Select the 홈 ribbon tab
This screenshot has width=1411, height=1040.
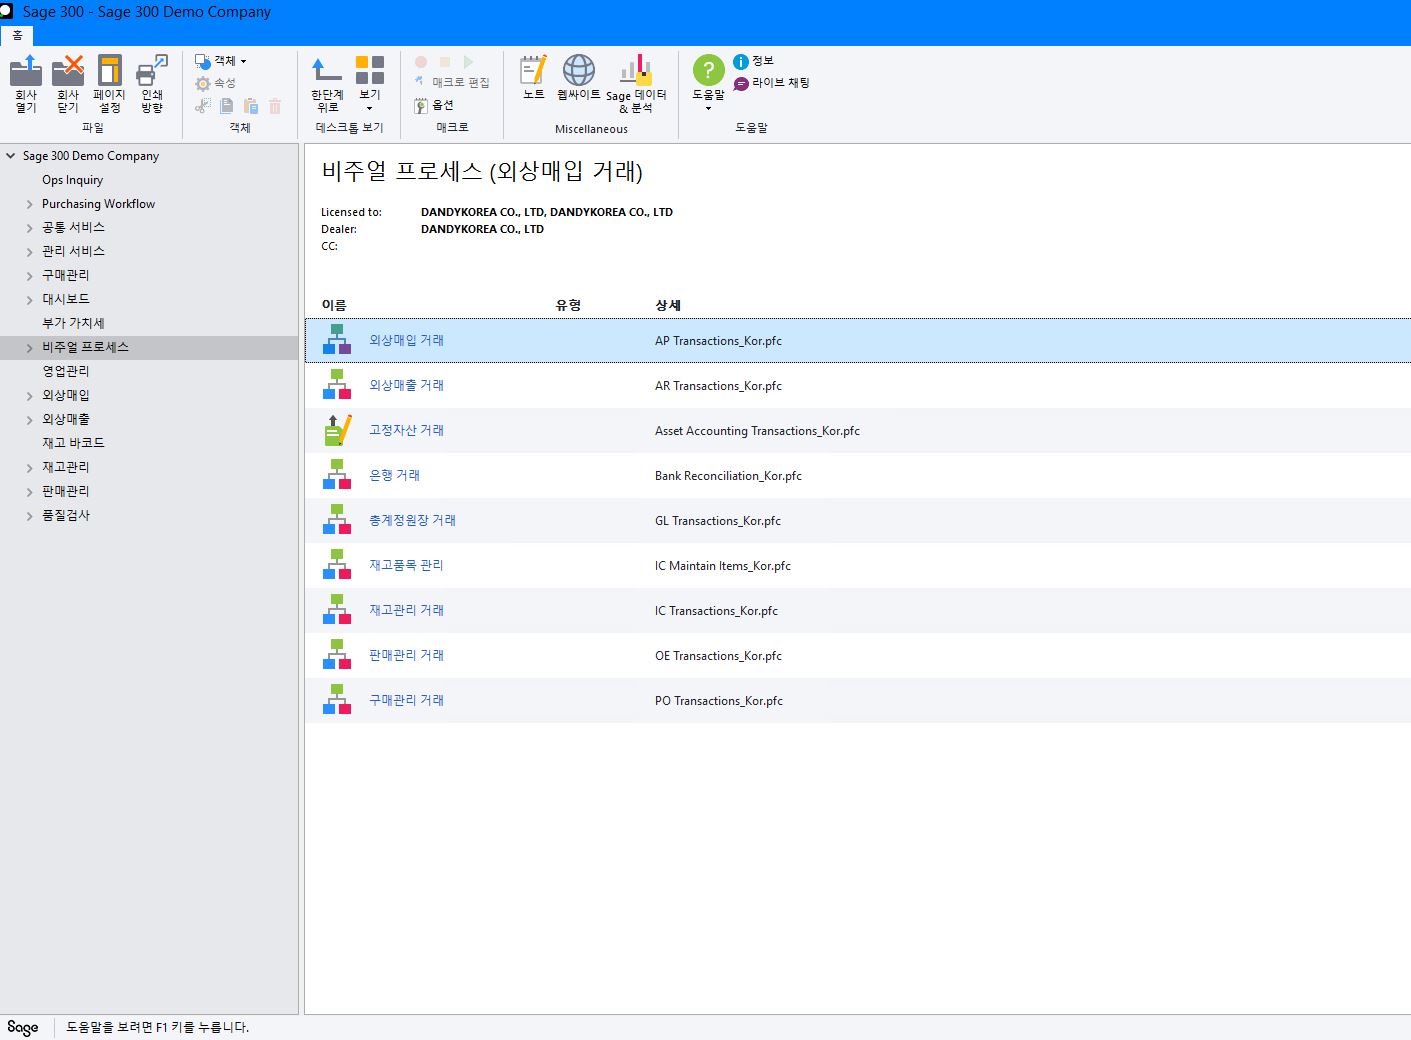coord(17,35)
